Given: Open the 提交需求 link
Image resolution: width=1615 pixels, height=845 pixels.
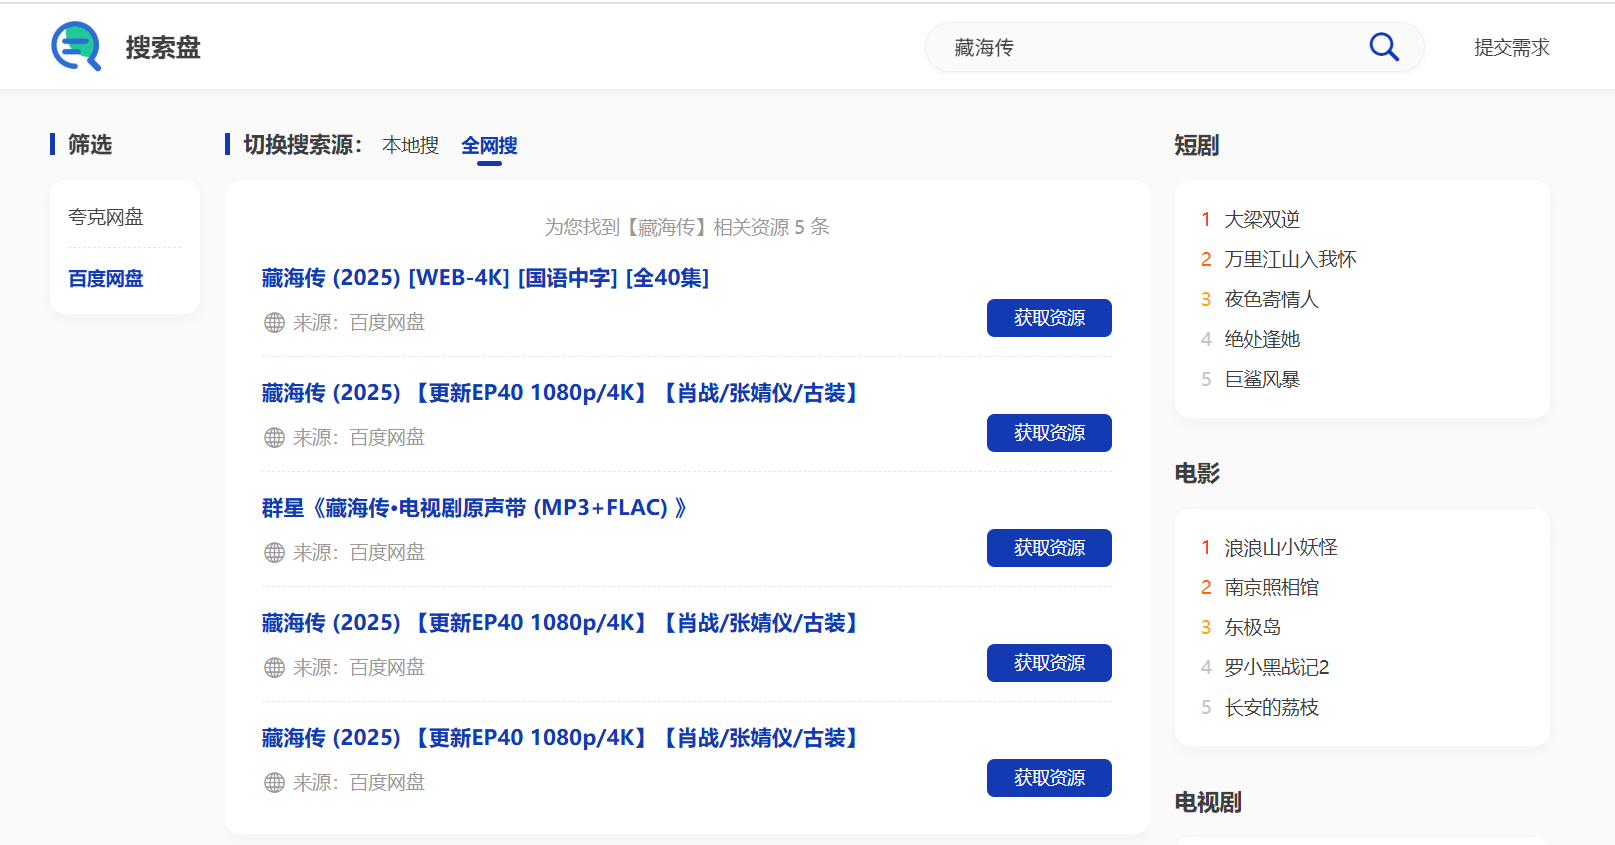Looking at the screenshot, I should (1511, 47).
